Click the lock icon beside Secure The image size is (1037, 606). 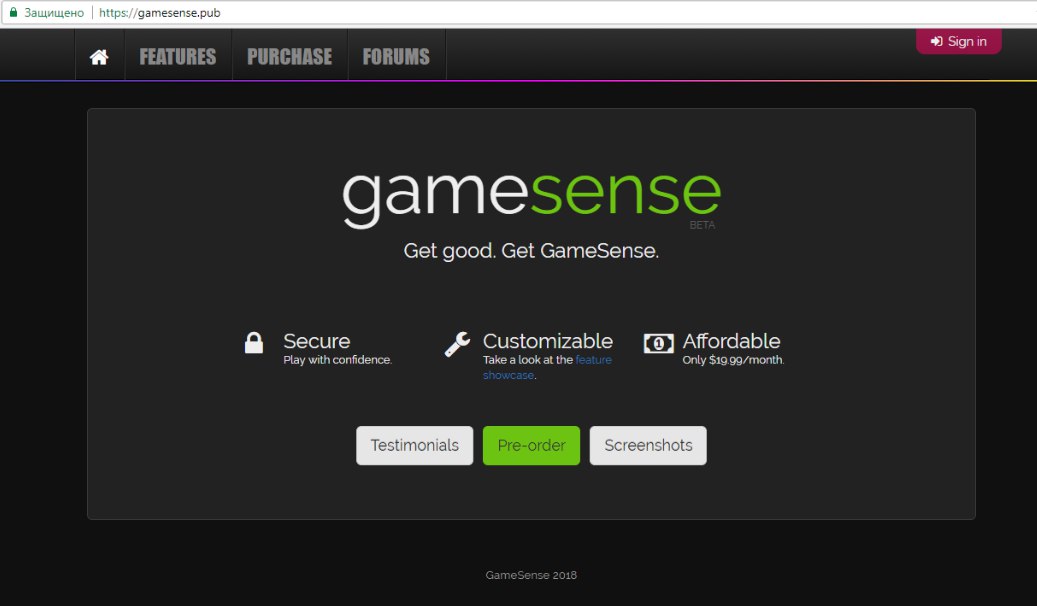(x=254, y=343)
